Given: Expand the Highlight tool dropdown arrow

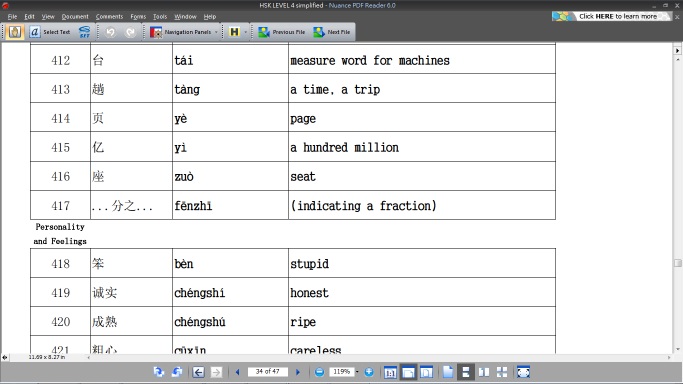Looking at the screenshot, I should (x=246, y=32).
